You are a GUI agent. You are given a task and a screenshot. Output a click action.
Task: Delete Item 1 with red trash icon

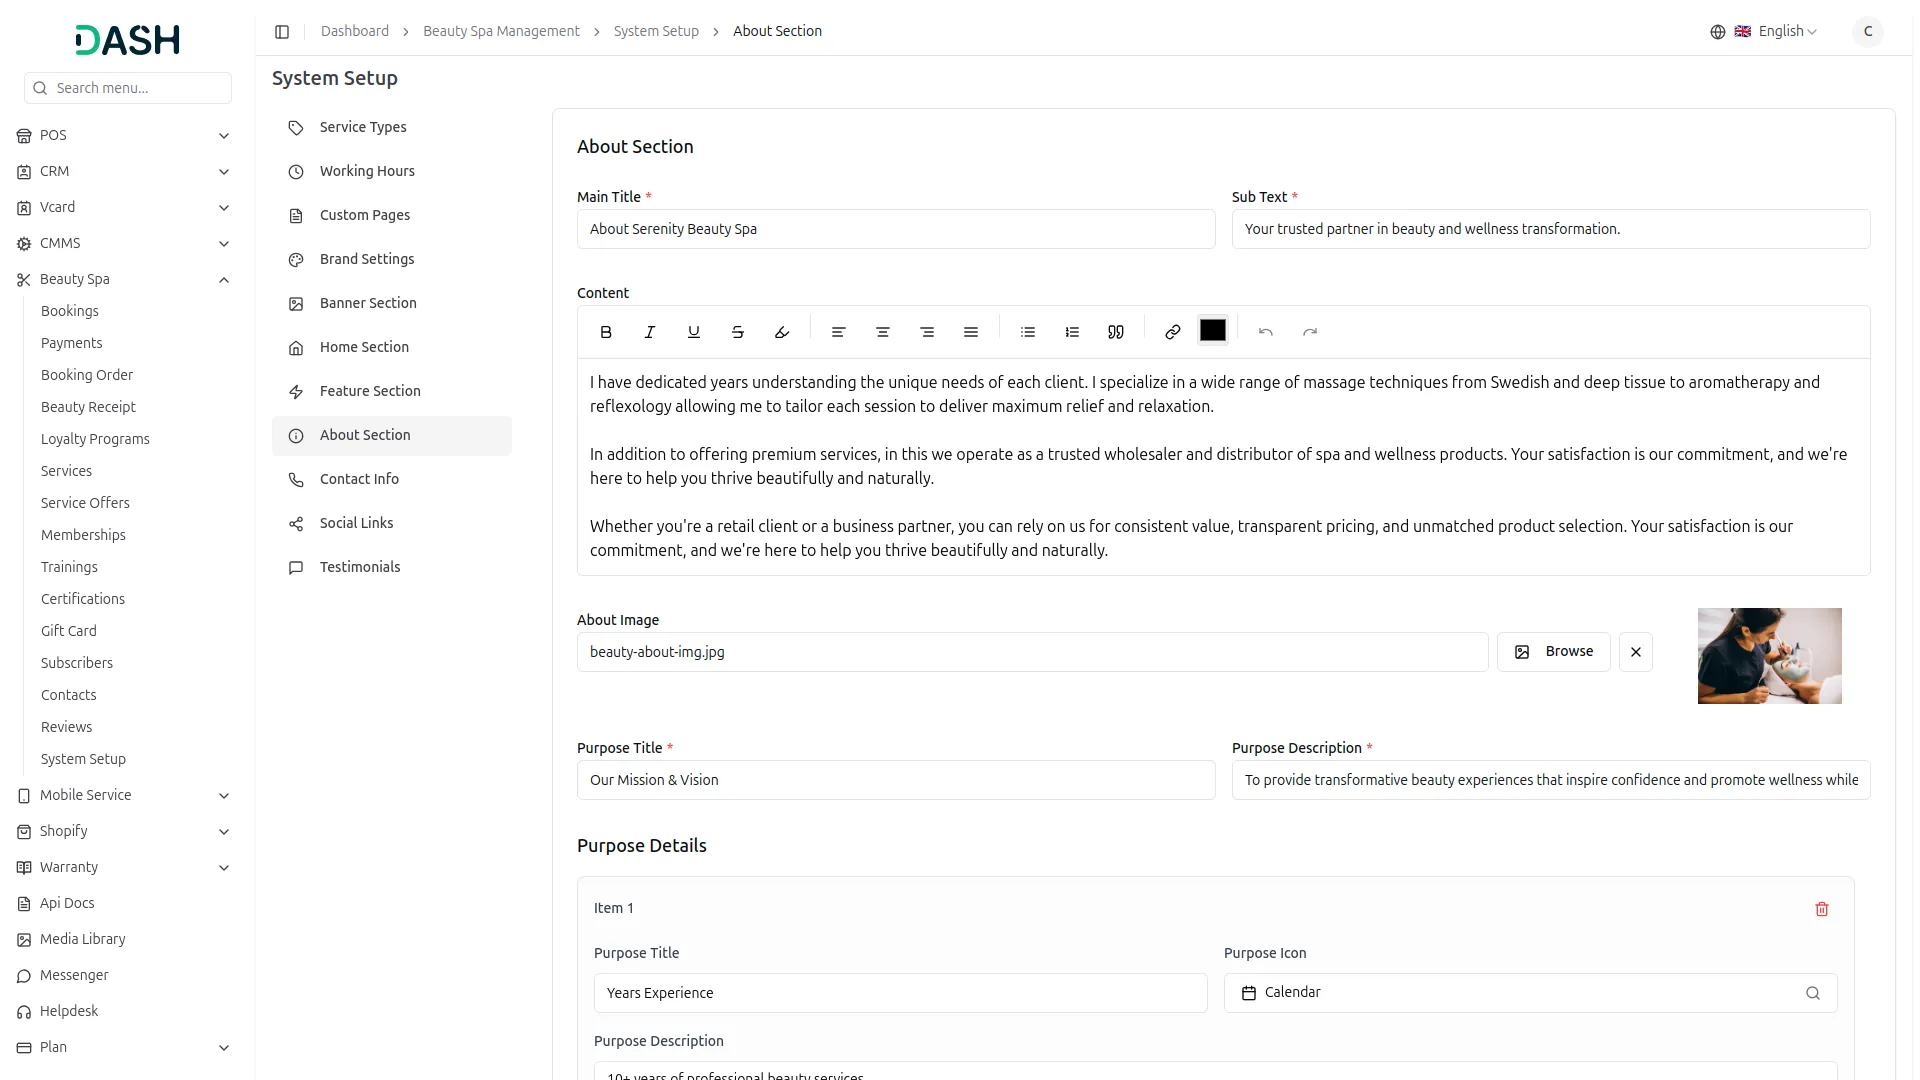point(1822,909)
